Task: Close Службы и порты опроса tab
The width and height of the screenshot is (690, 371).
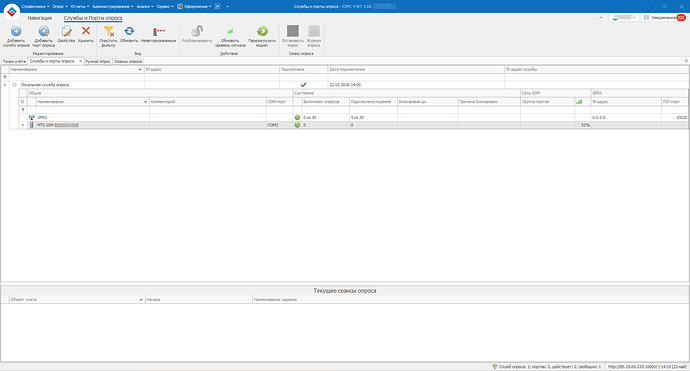Action: tap(80, 61)
